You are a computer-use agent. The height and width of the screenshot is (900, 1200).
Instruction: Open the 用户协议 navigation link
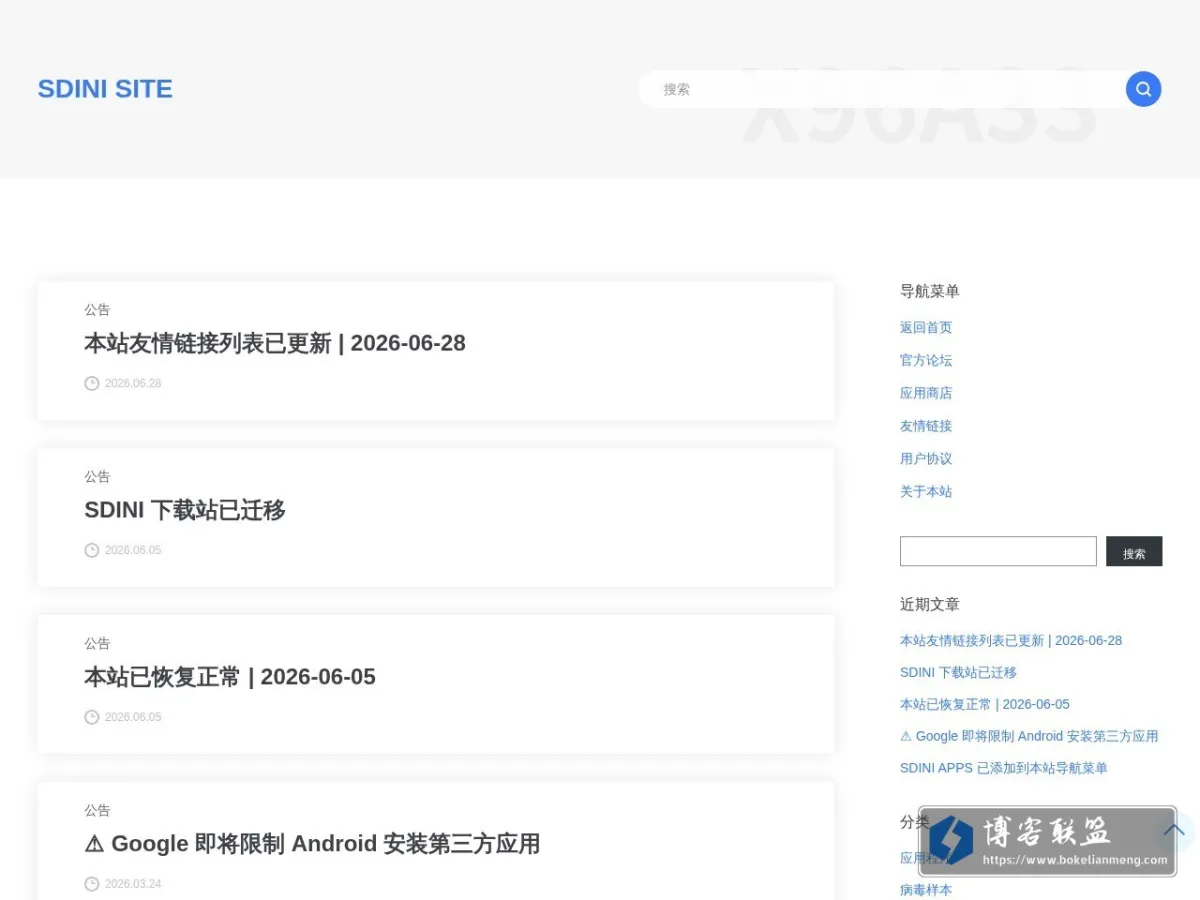[x=926, y=459]
